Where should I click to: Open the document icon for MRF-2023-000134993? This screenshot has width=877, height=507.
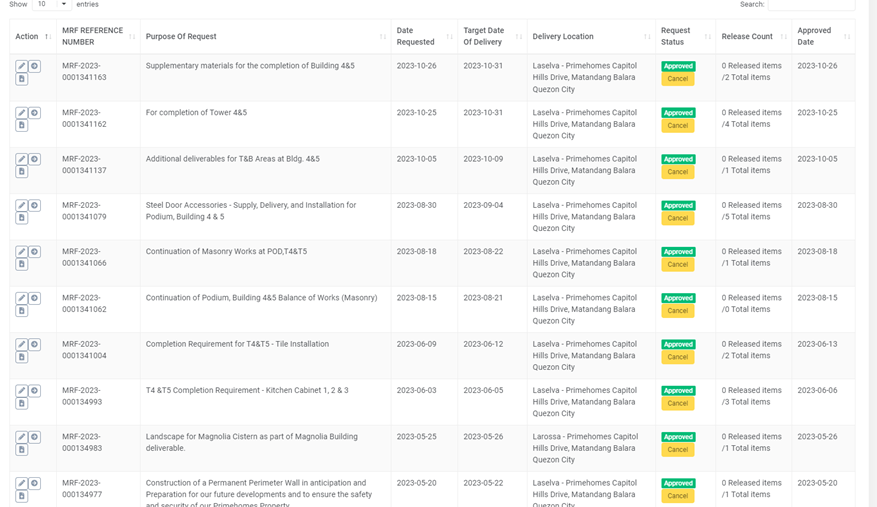click(x=21, y=403)
